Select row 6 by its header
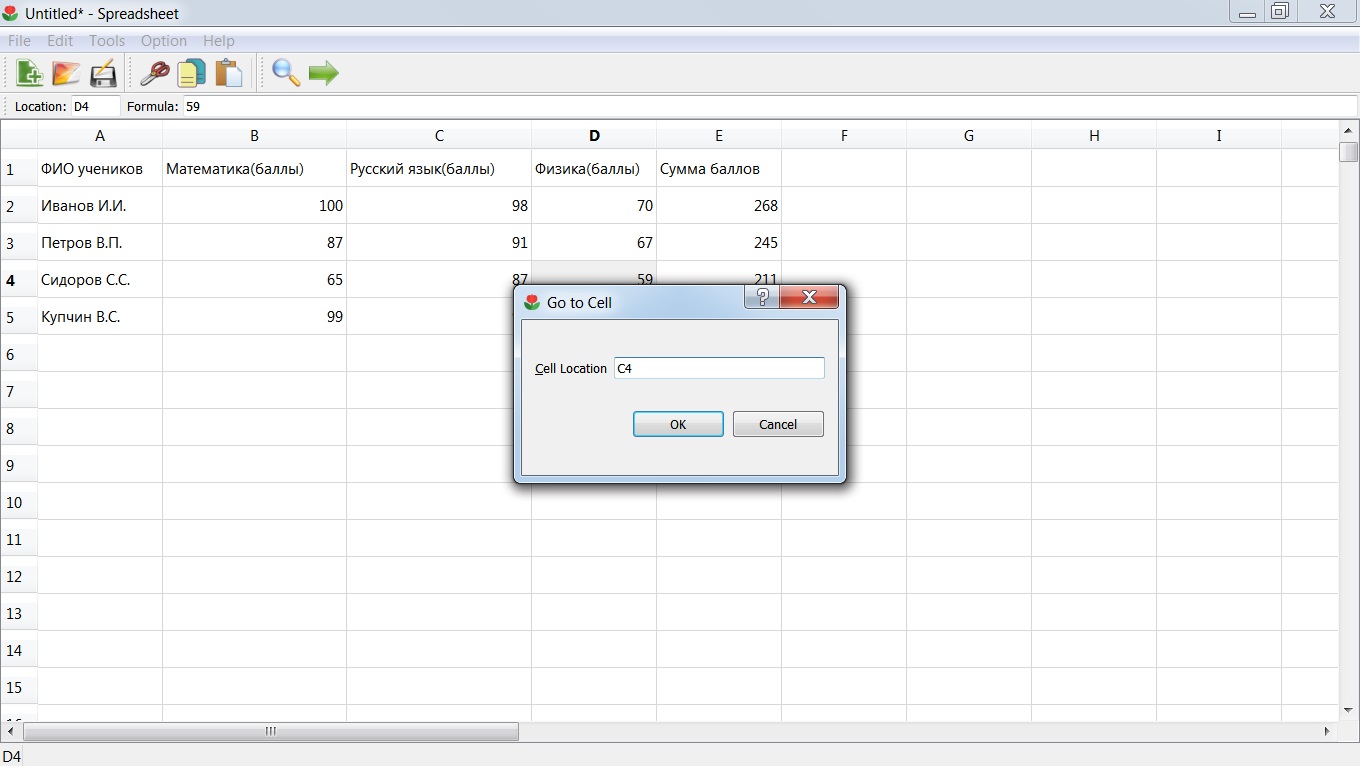 (19, 354)
